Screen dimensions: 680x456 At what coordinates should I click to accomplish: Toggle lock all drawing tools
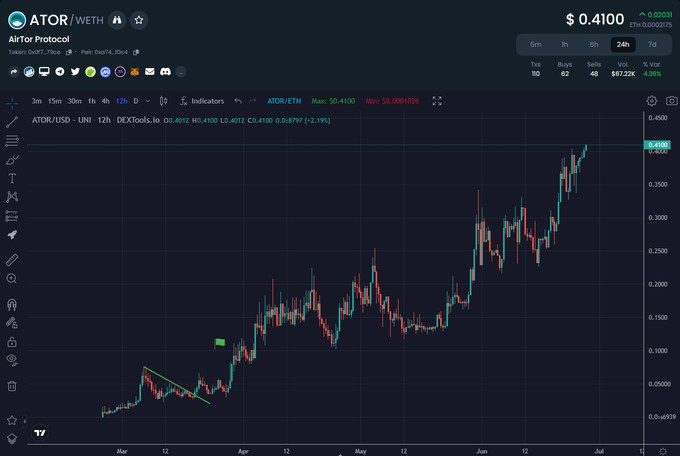coord(12,342)
